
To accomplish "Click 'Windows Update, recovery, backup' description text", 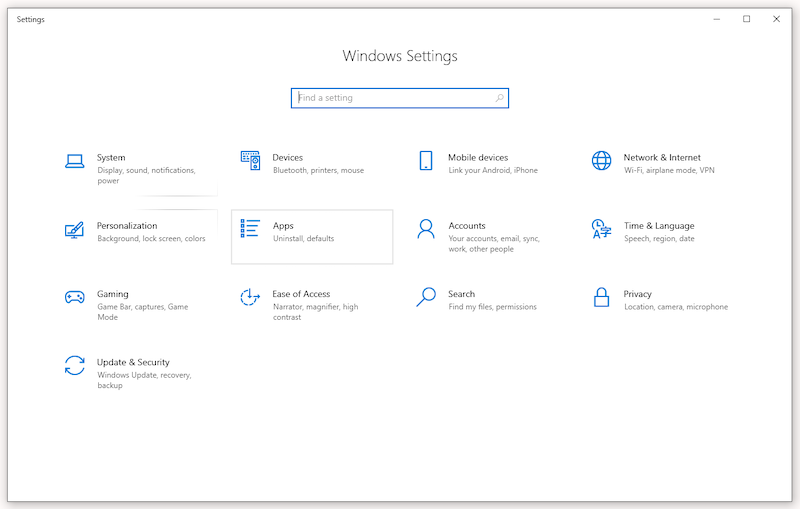I will coord(144,380).
